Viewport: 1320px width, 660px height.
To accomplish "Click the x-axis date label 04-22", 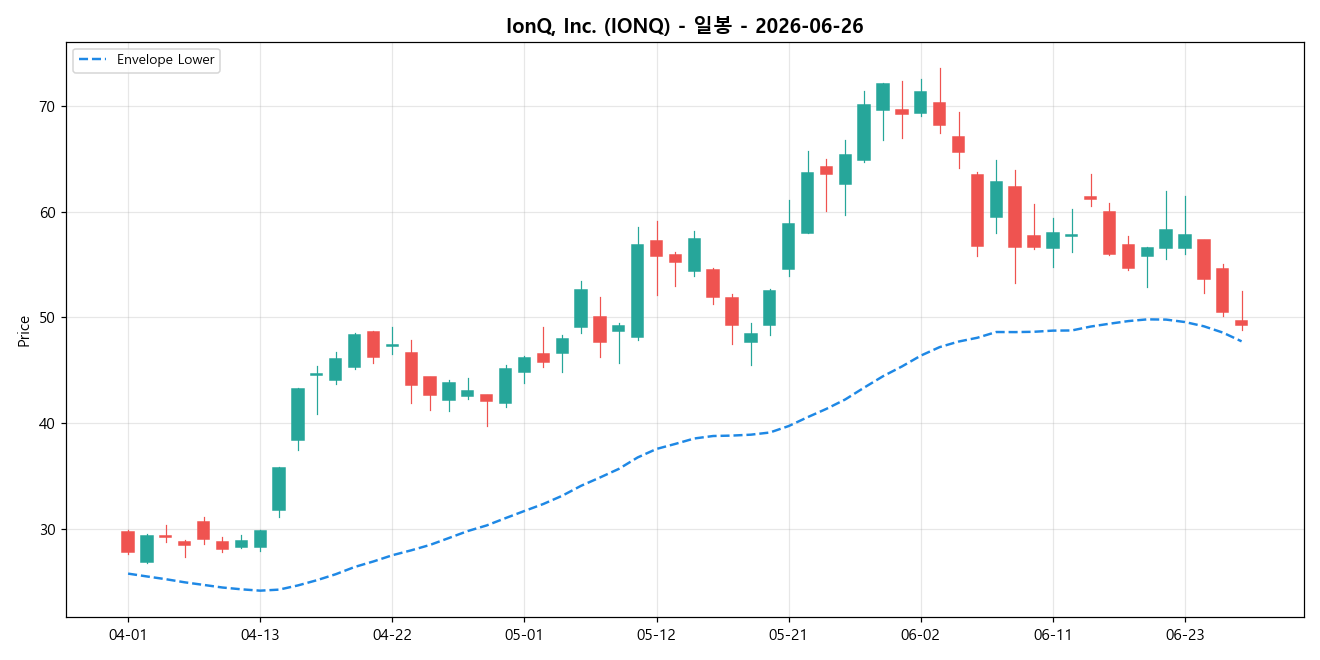I will tap(392, 635).
